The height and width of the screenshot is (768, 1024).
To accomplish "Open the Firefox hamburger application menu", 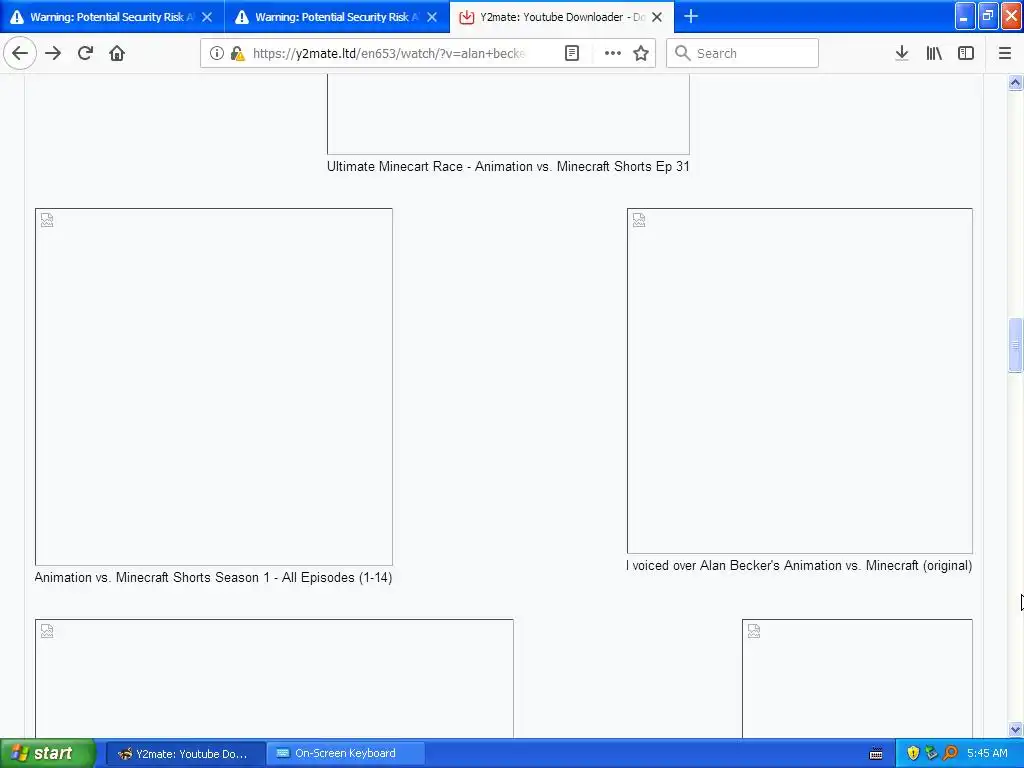I will coord(1005,53).
